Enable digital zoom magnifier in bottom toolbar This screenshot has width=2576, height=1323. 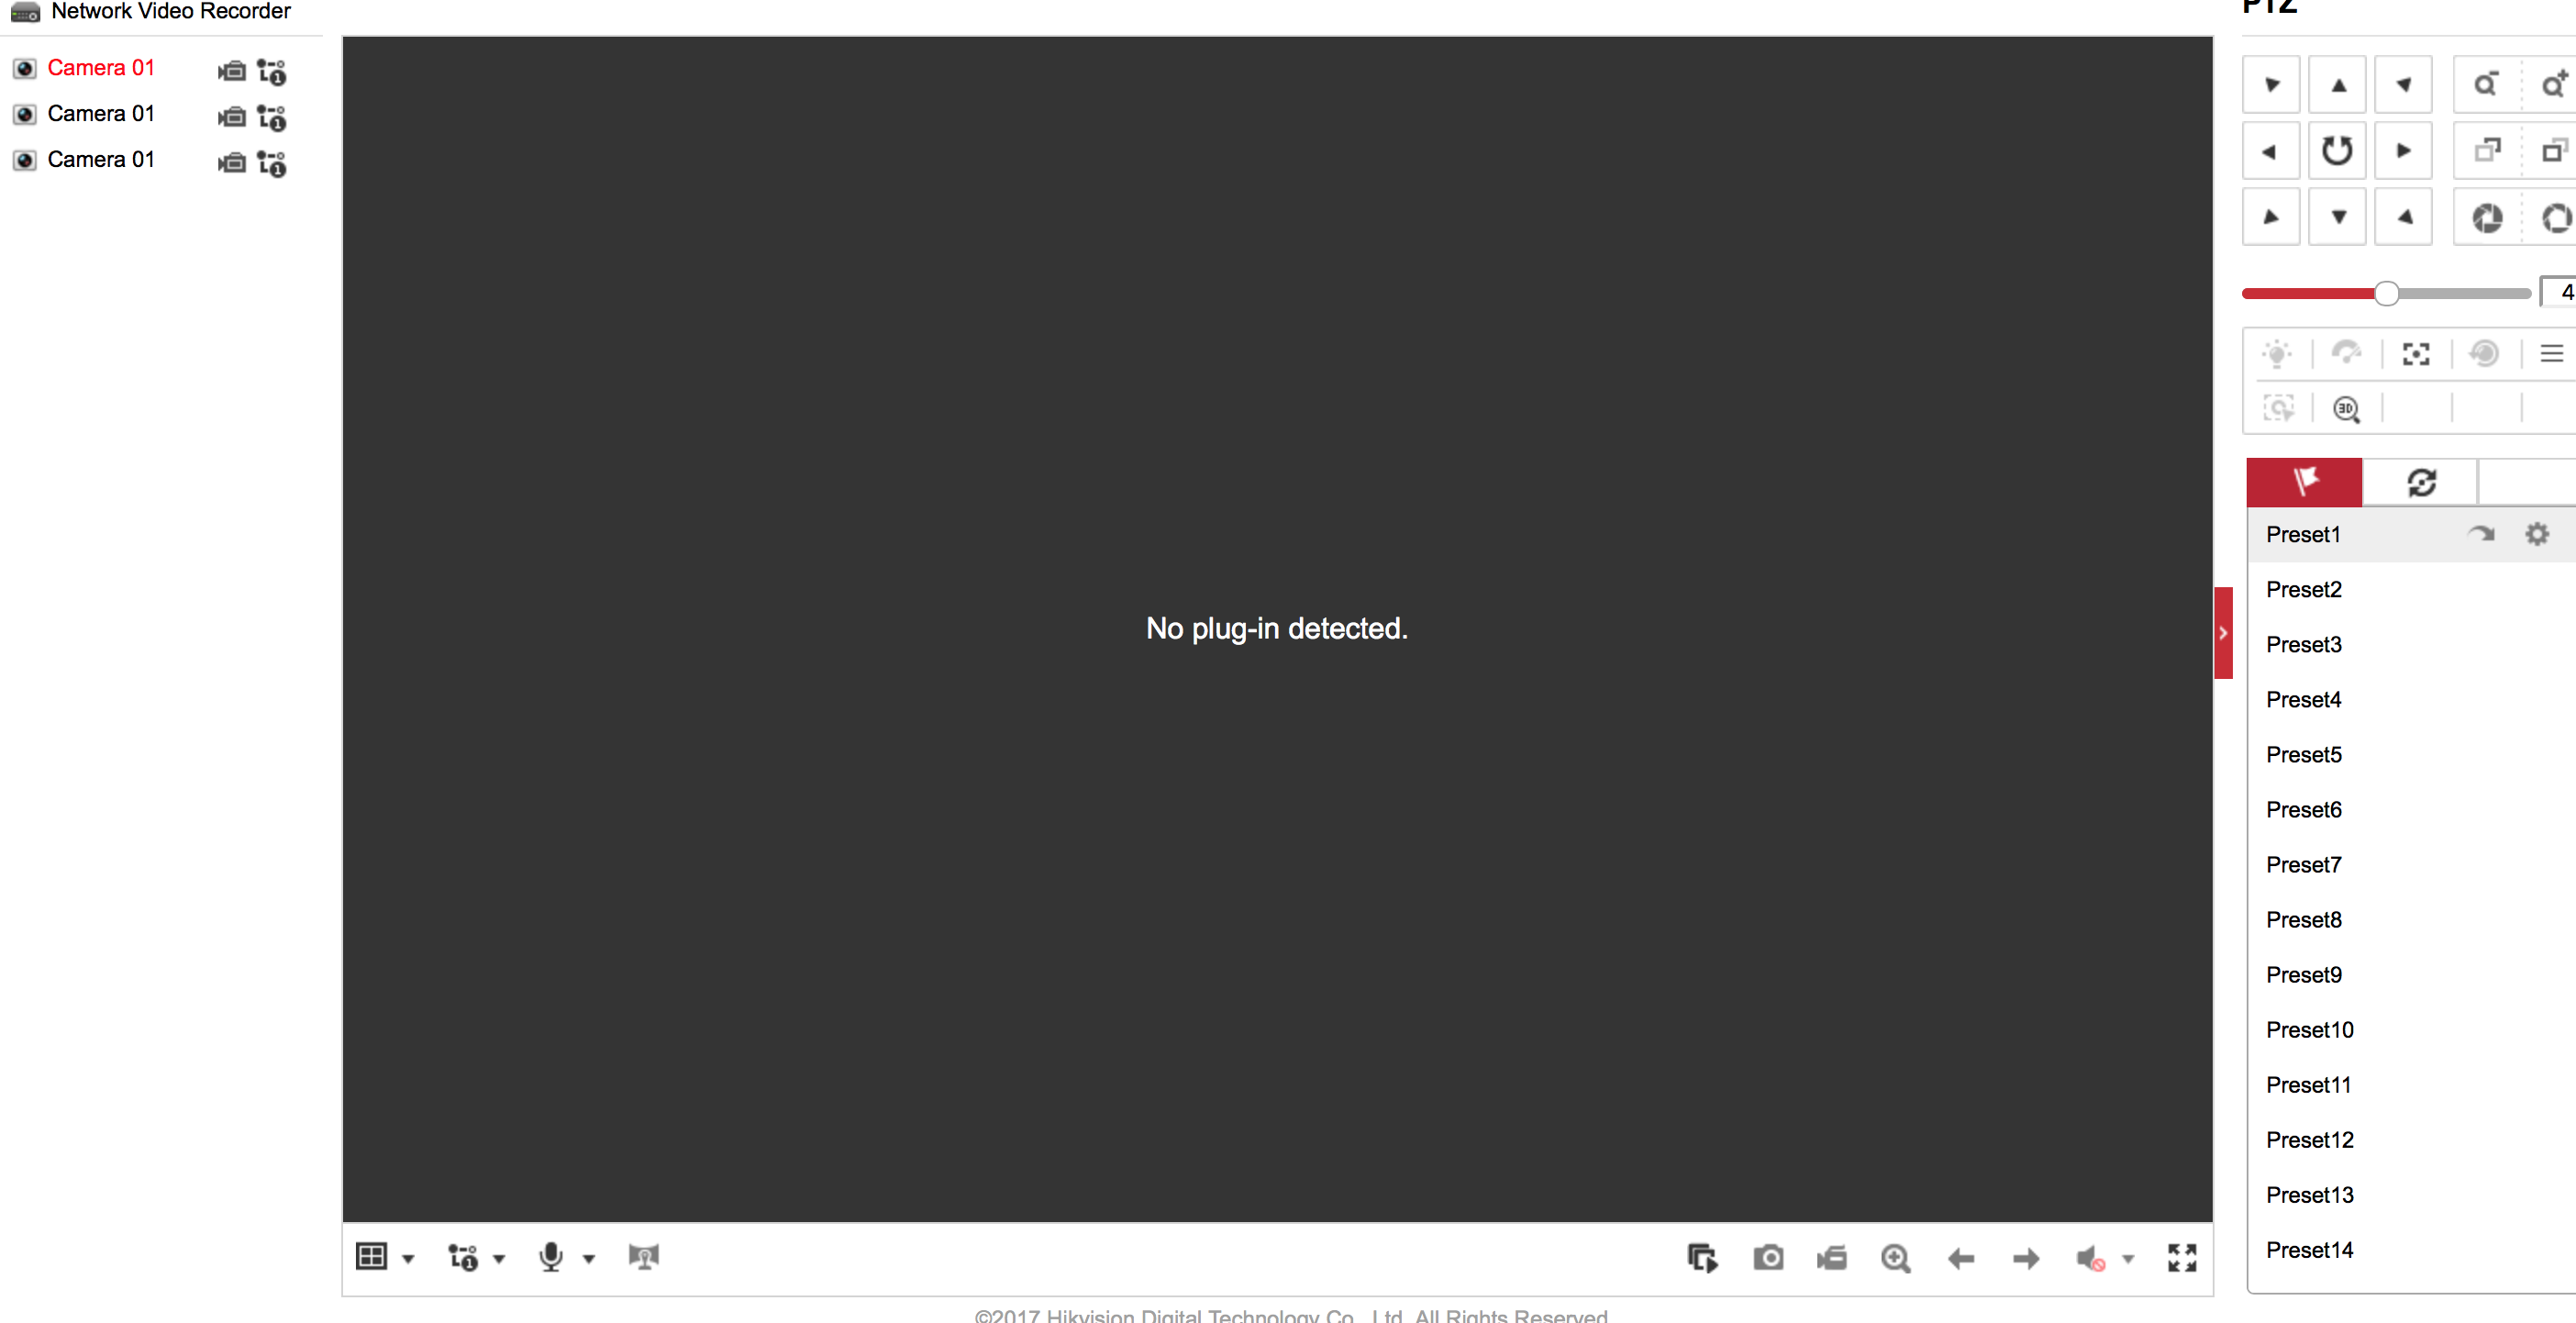coord(1895,1257)
